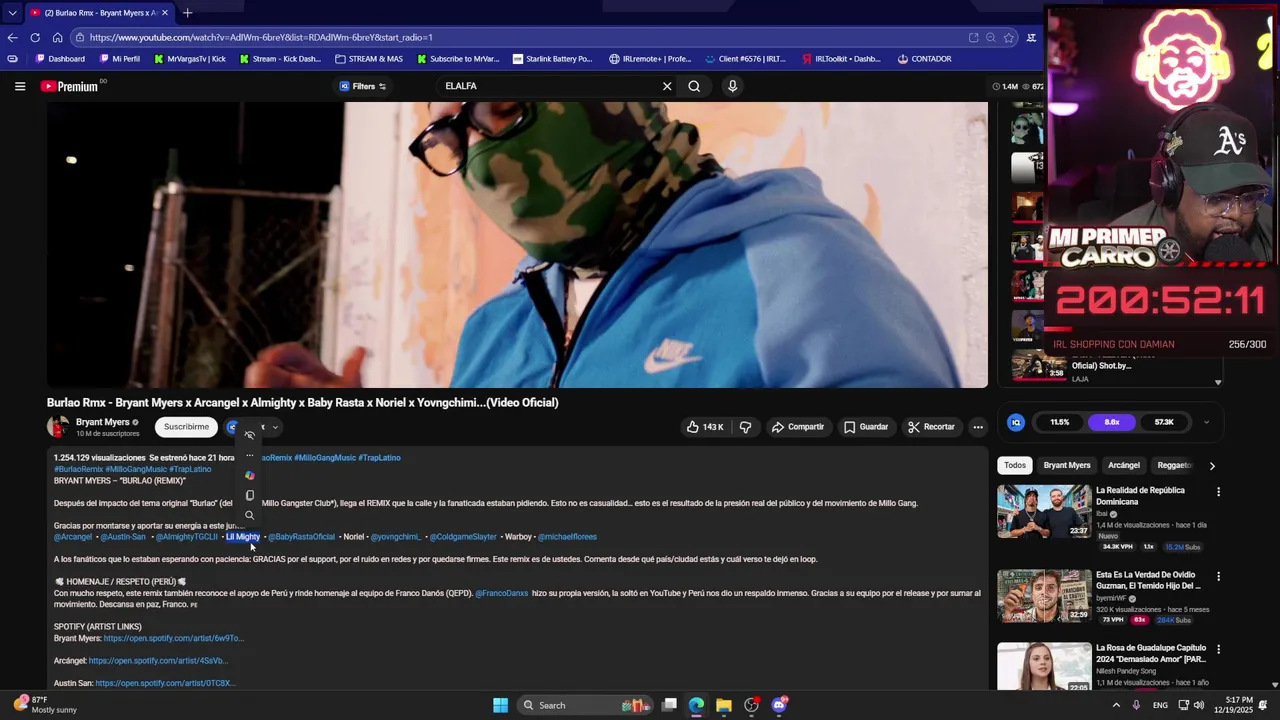The width and height of the screenshot is (1280, 720).
Task: Open the @BabyRastaOficial channel mention
Action: [x=302, y=537]
